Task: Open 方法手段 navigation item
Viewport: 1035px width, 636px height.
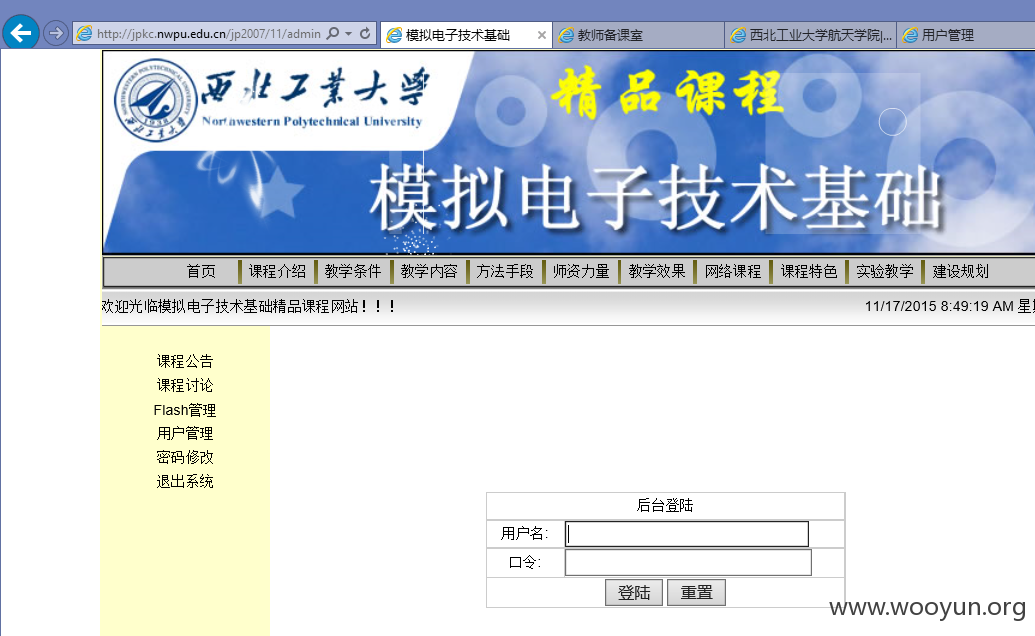Action: [504, 271]
